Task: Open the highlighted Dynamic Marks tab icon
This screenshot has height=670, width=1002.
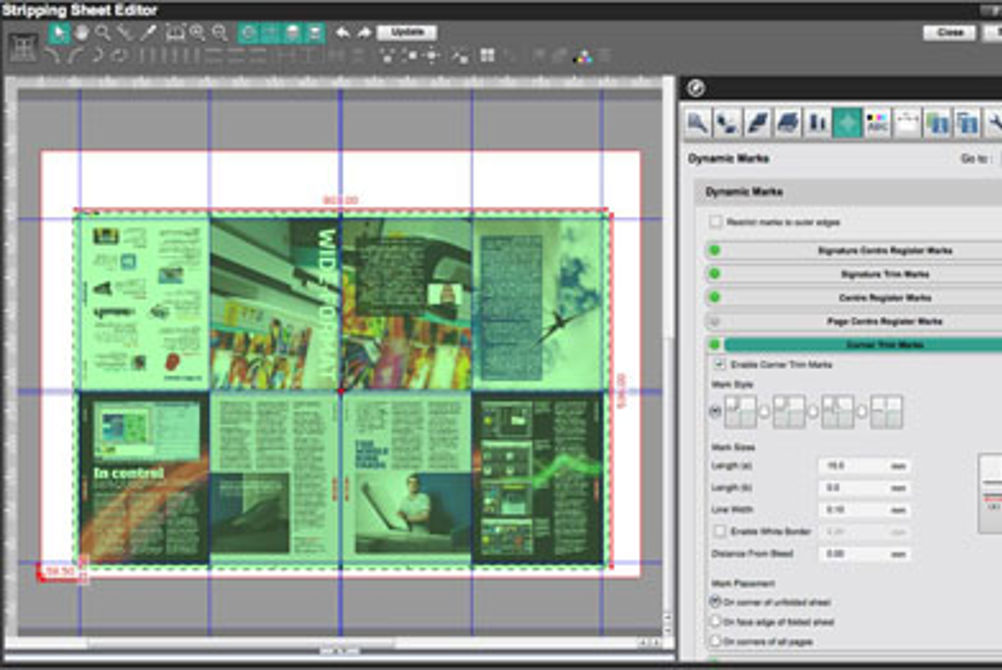Action: 847,122
